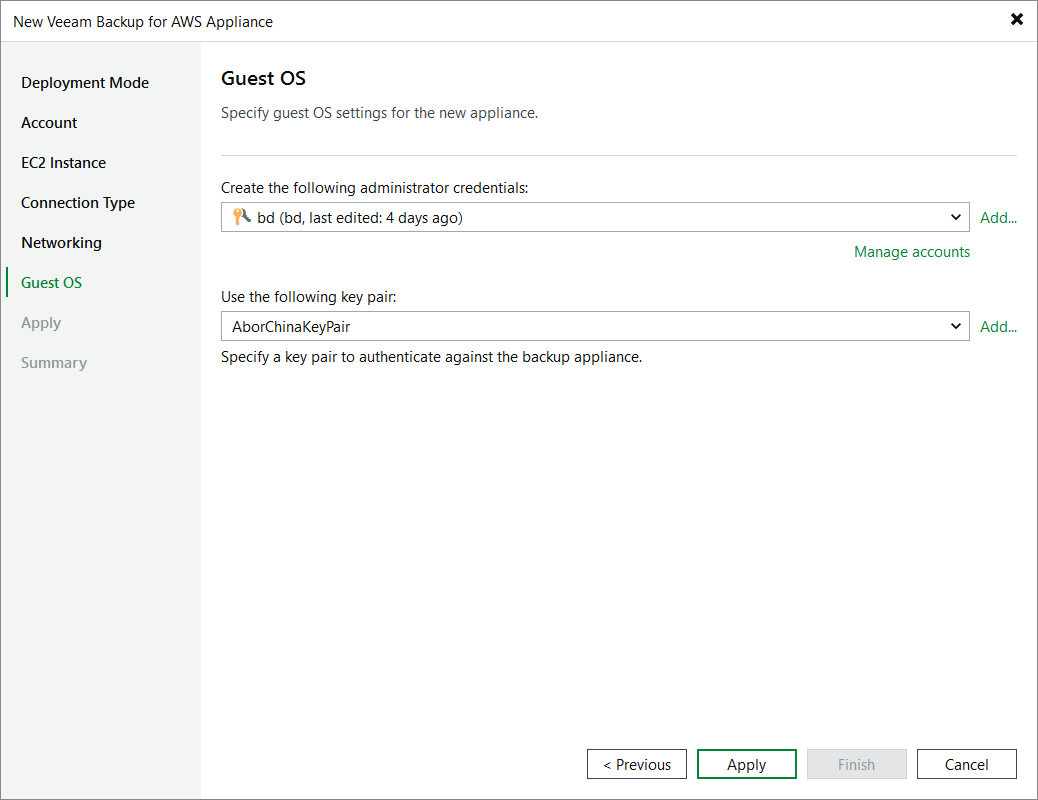Click the Previous button
The width and height of the screenshot is (1038, 800).
pos(637,764)
